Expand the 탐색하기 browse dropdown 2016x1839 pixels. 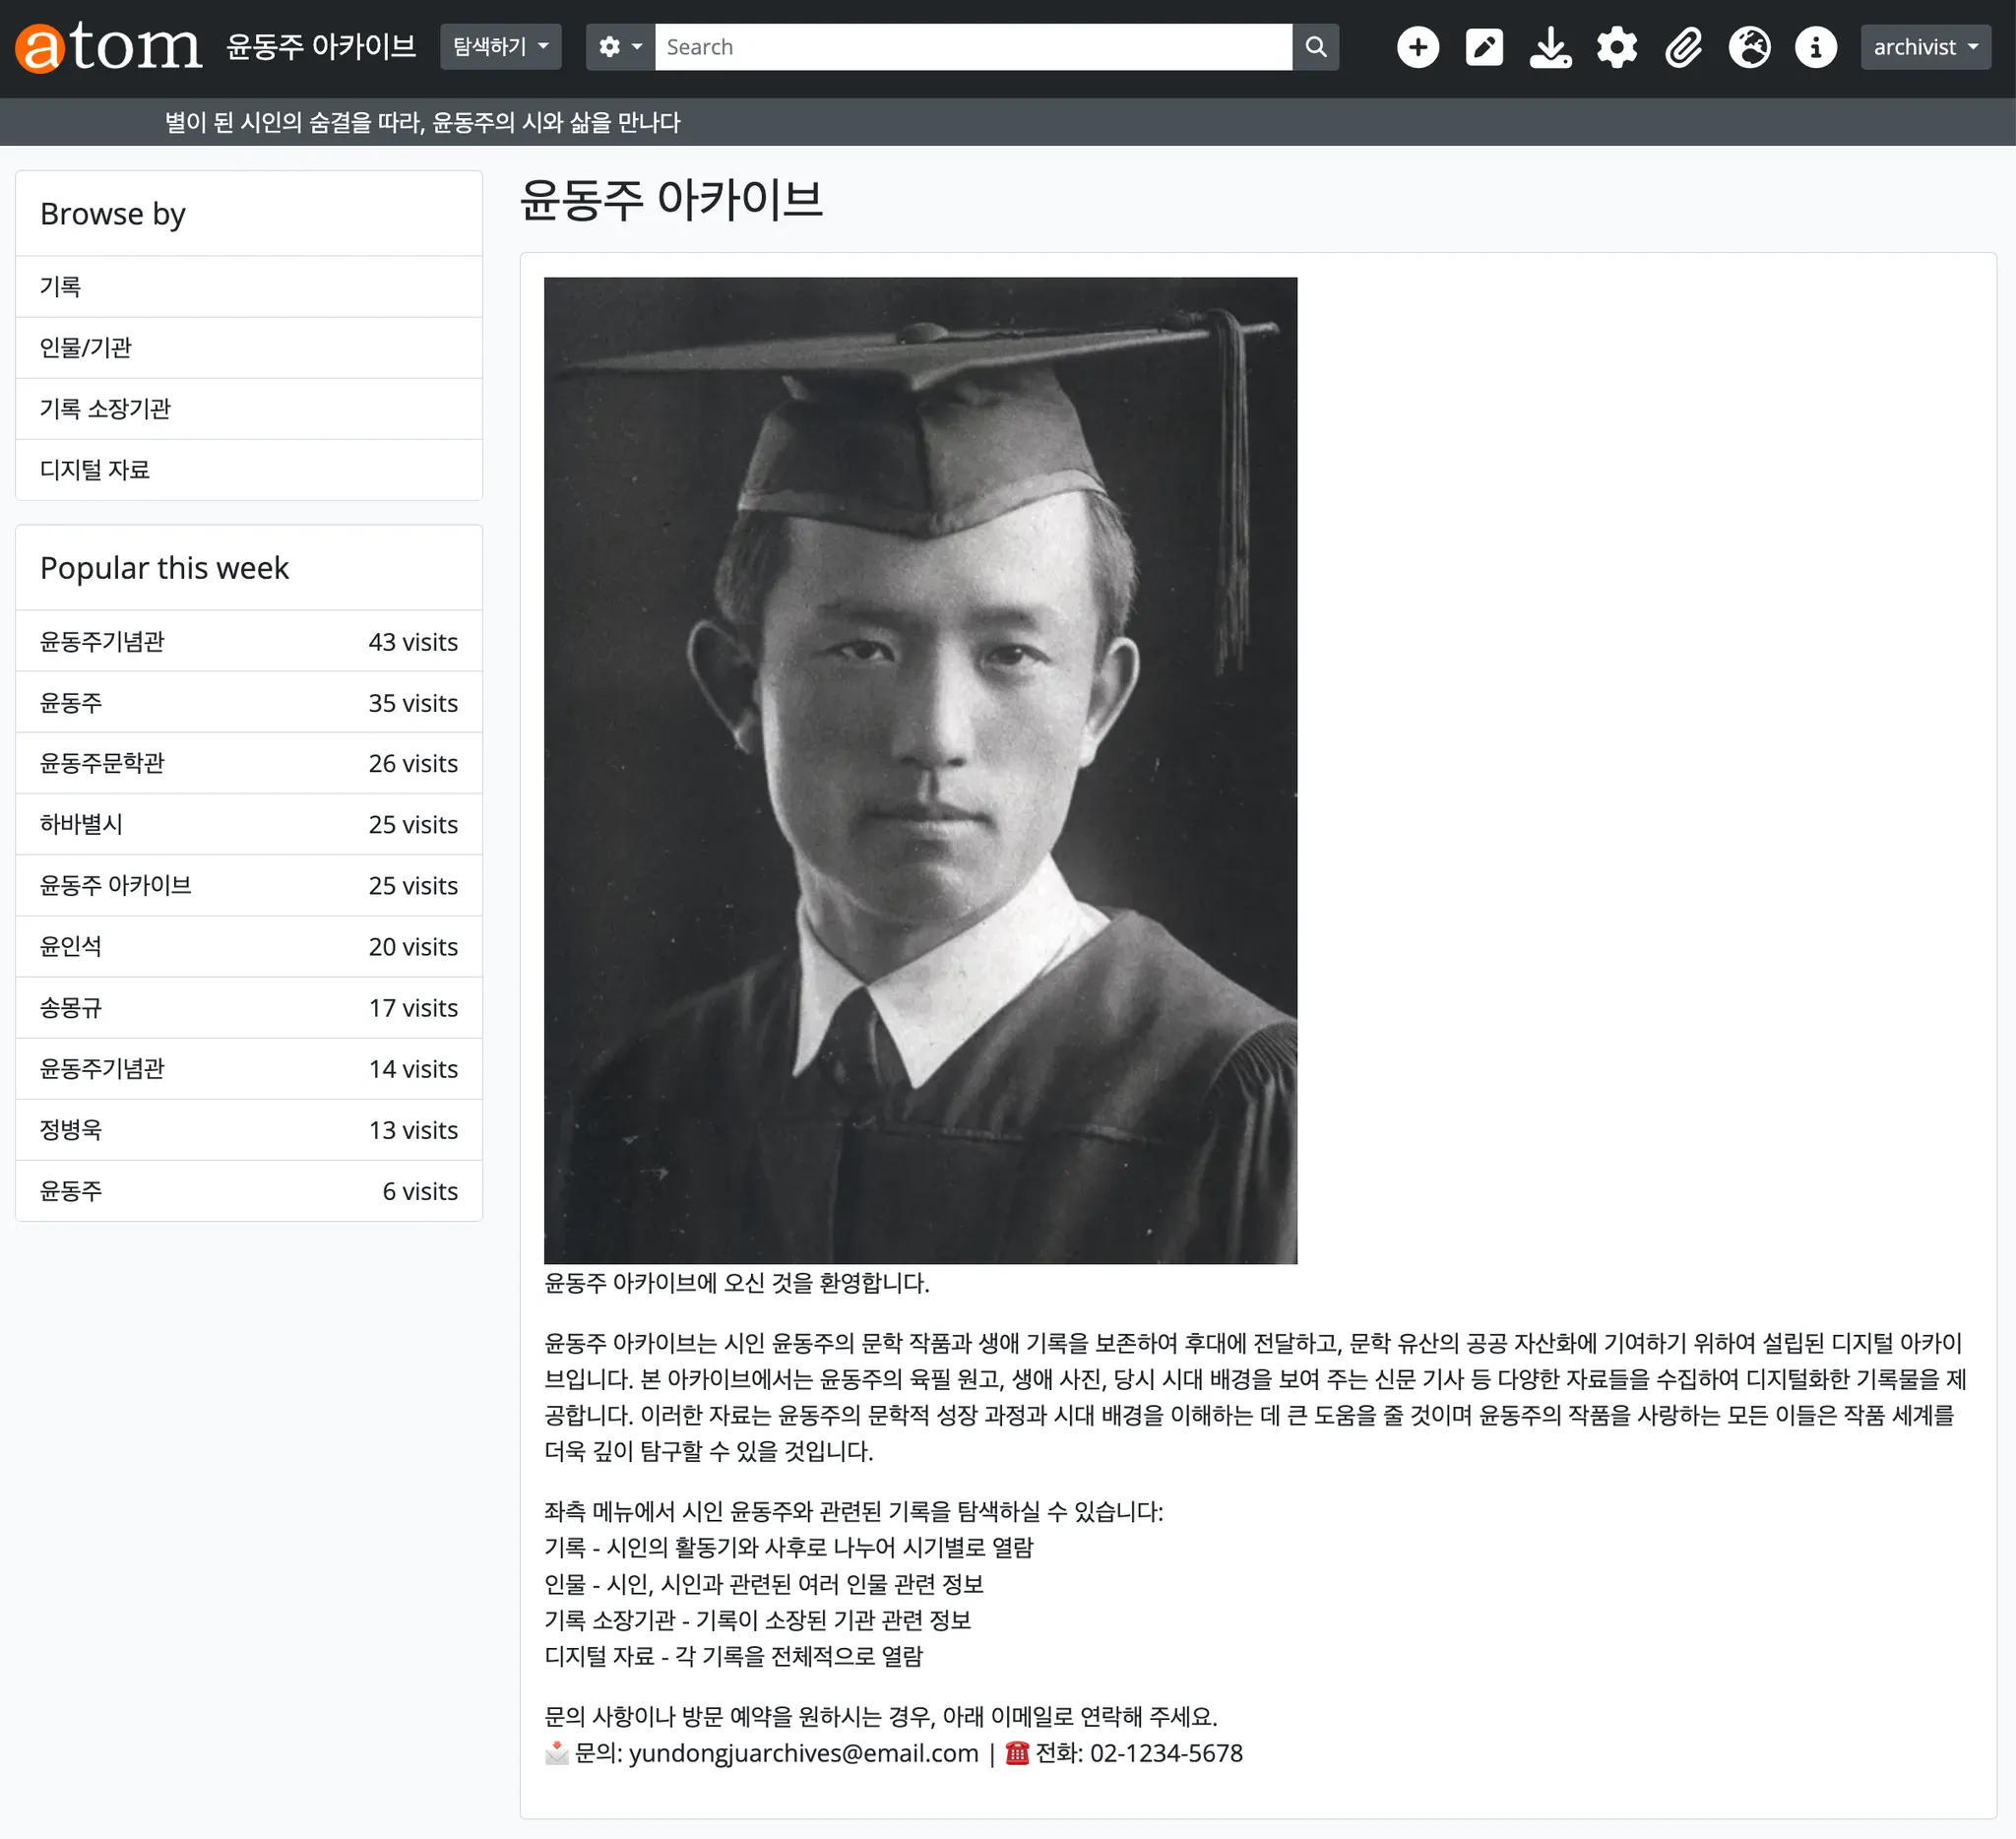(x=500, y=47)
